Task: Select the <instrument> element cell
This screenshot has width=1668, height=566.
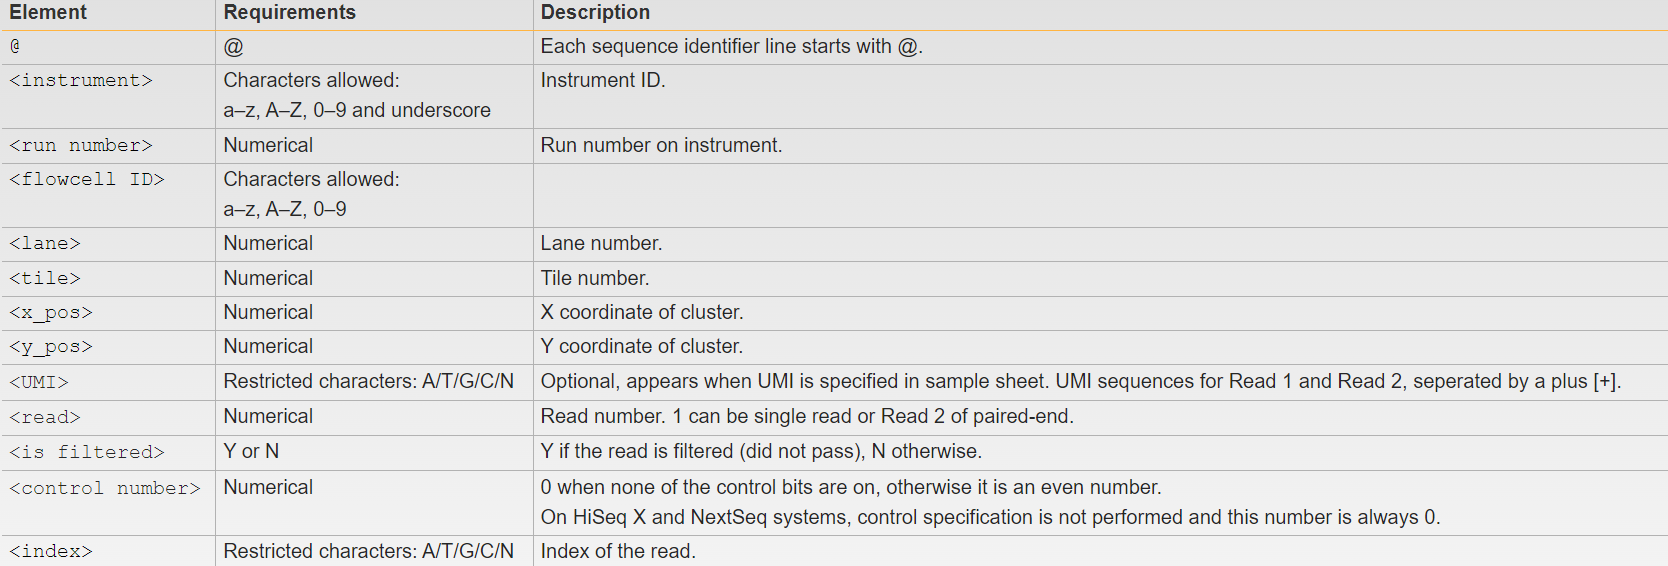Action: tap(81, 81)
